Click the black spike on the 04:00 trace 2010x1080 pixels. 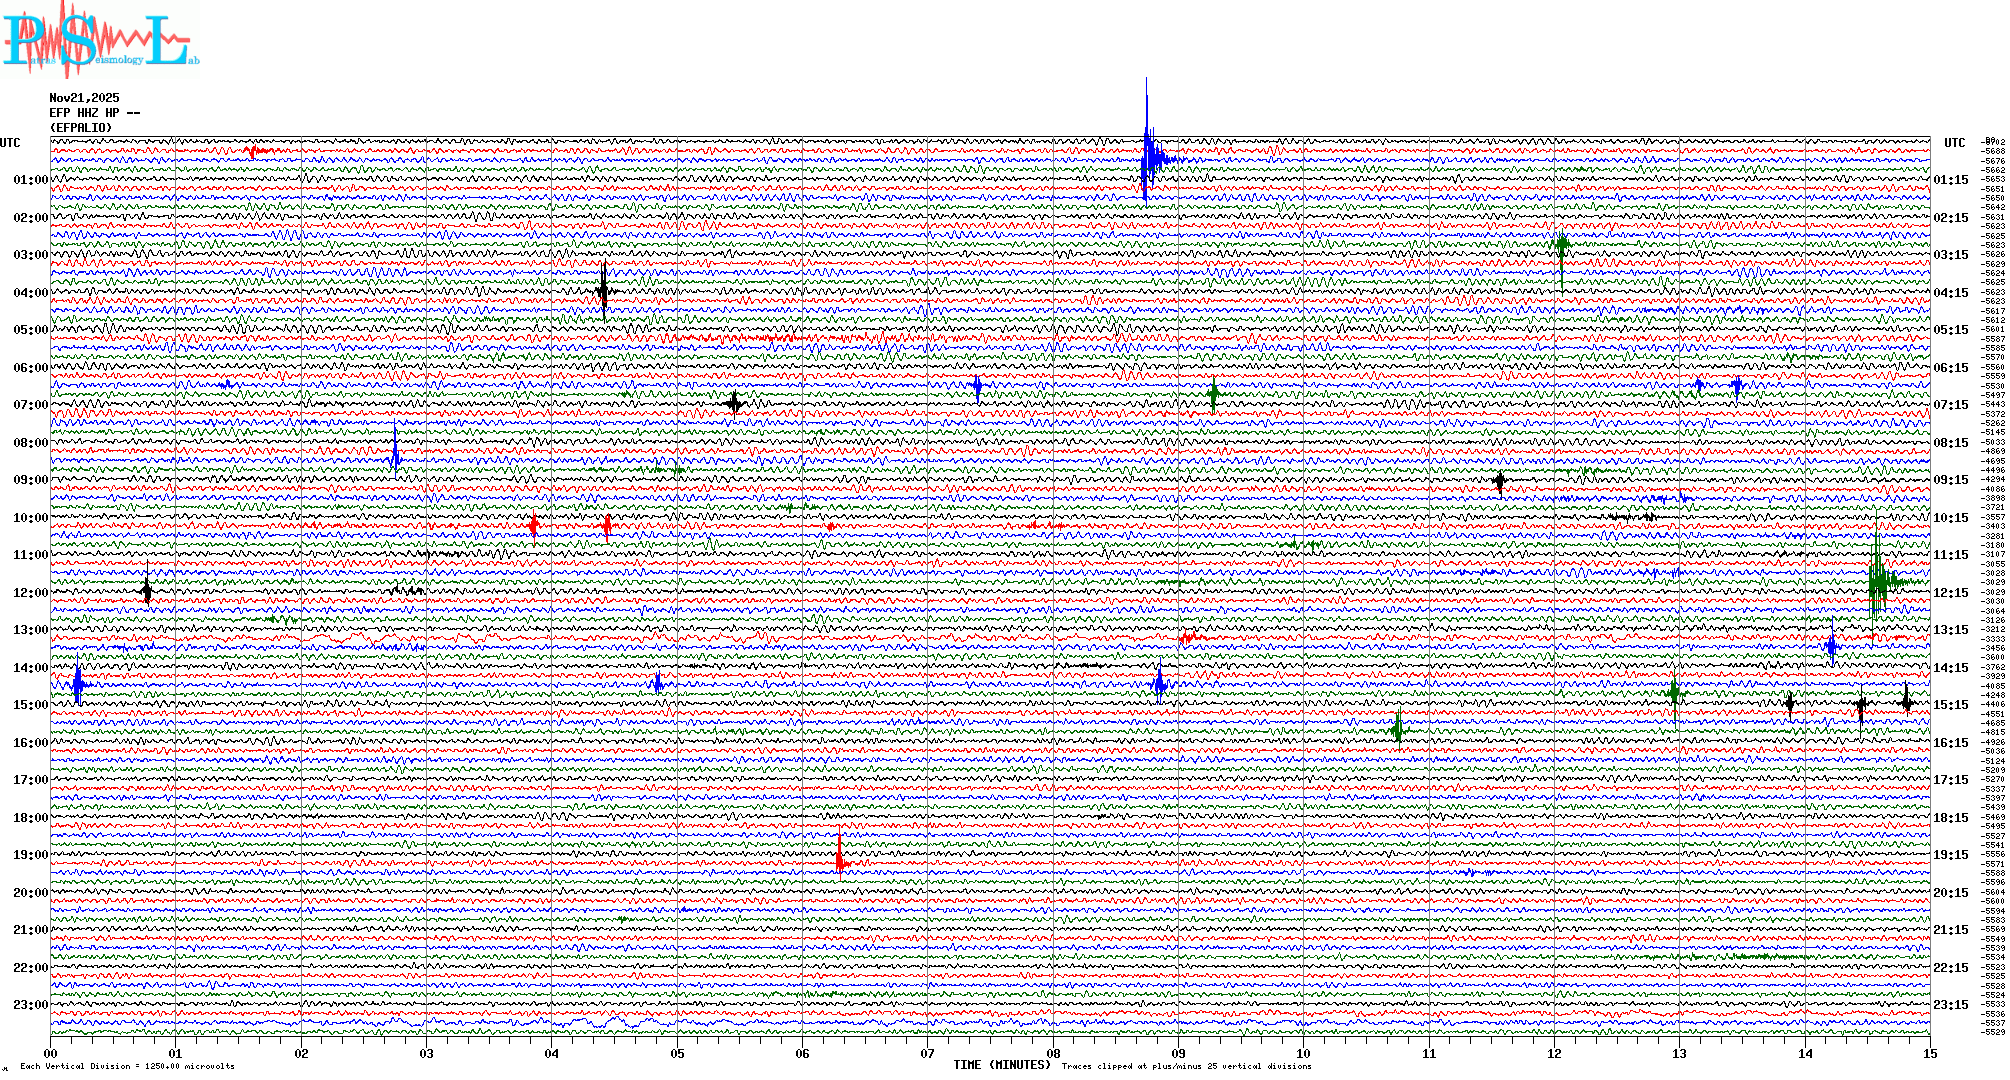[x=603, y=292]
